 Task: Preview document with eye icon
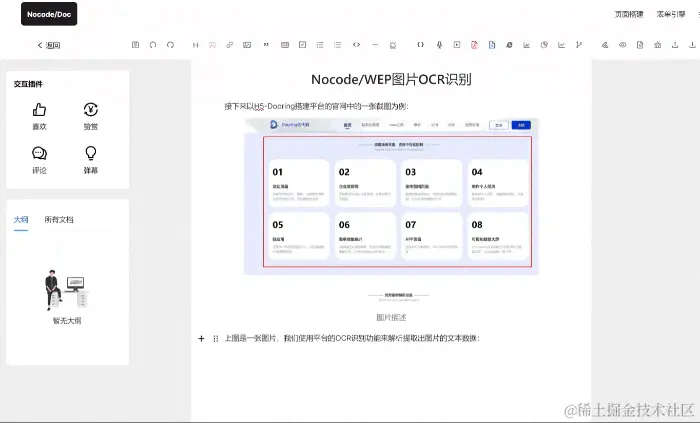click(622, 45)
